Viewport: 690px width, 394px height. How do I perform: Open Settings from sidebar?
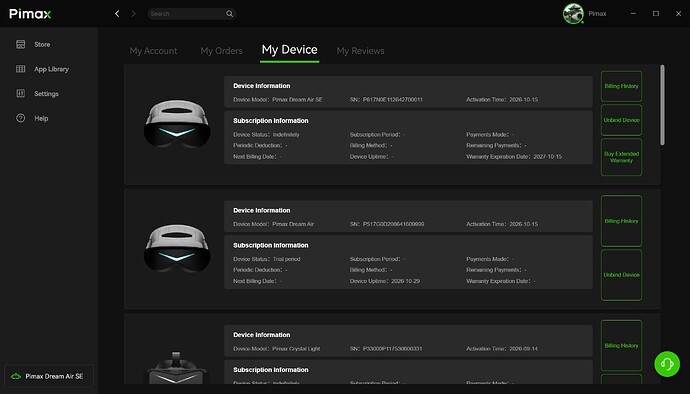click(x=46, y=94)
